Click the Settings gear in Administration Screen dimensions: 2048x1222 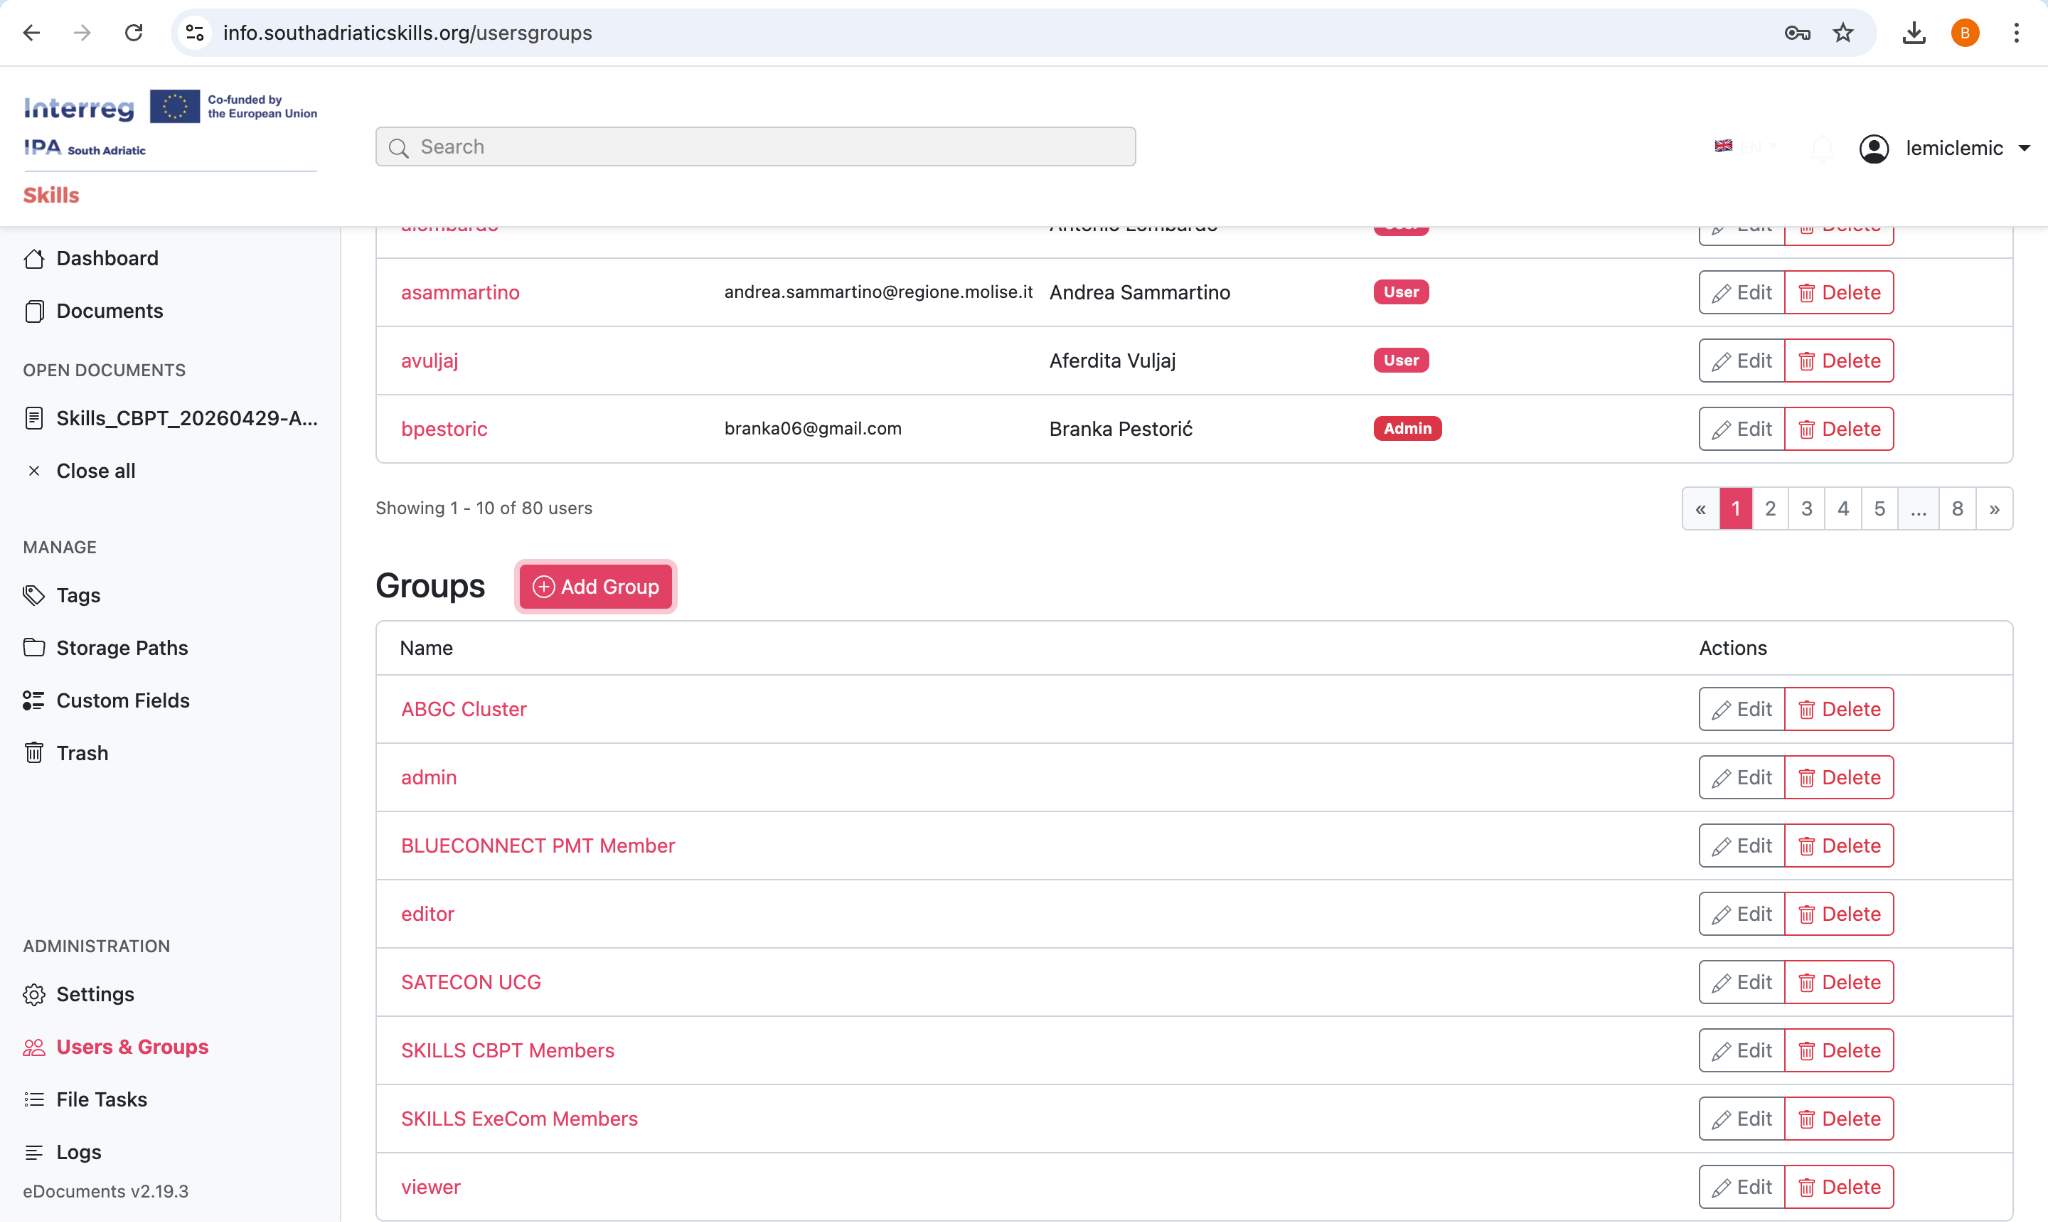click(x=34, y=994)
